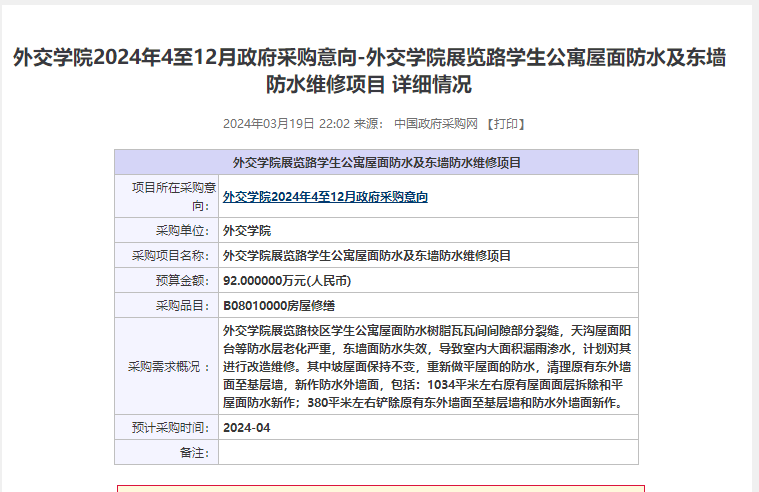The image size is (759, 492).
Task: Click the 外交学院 purchasing unit value
Action: coord(247,230)
